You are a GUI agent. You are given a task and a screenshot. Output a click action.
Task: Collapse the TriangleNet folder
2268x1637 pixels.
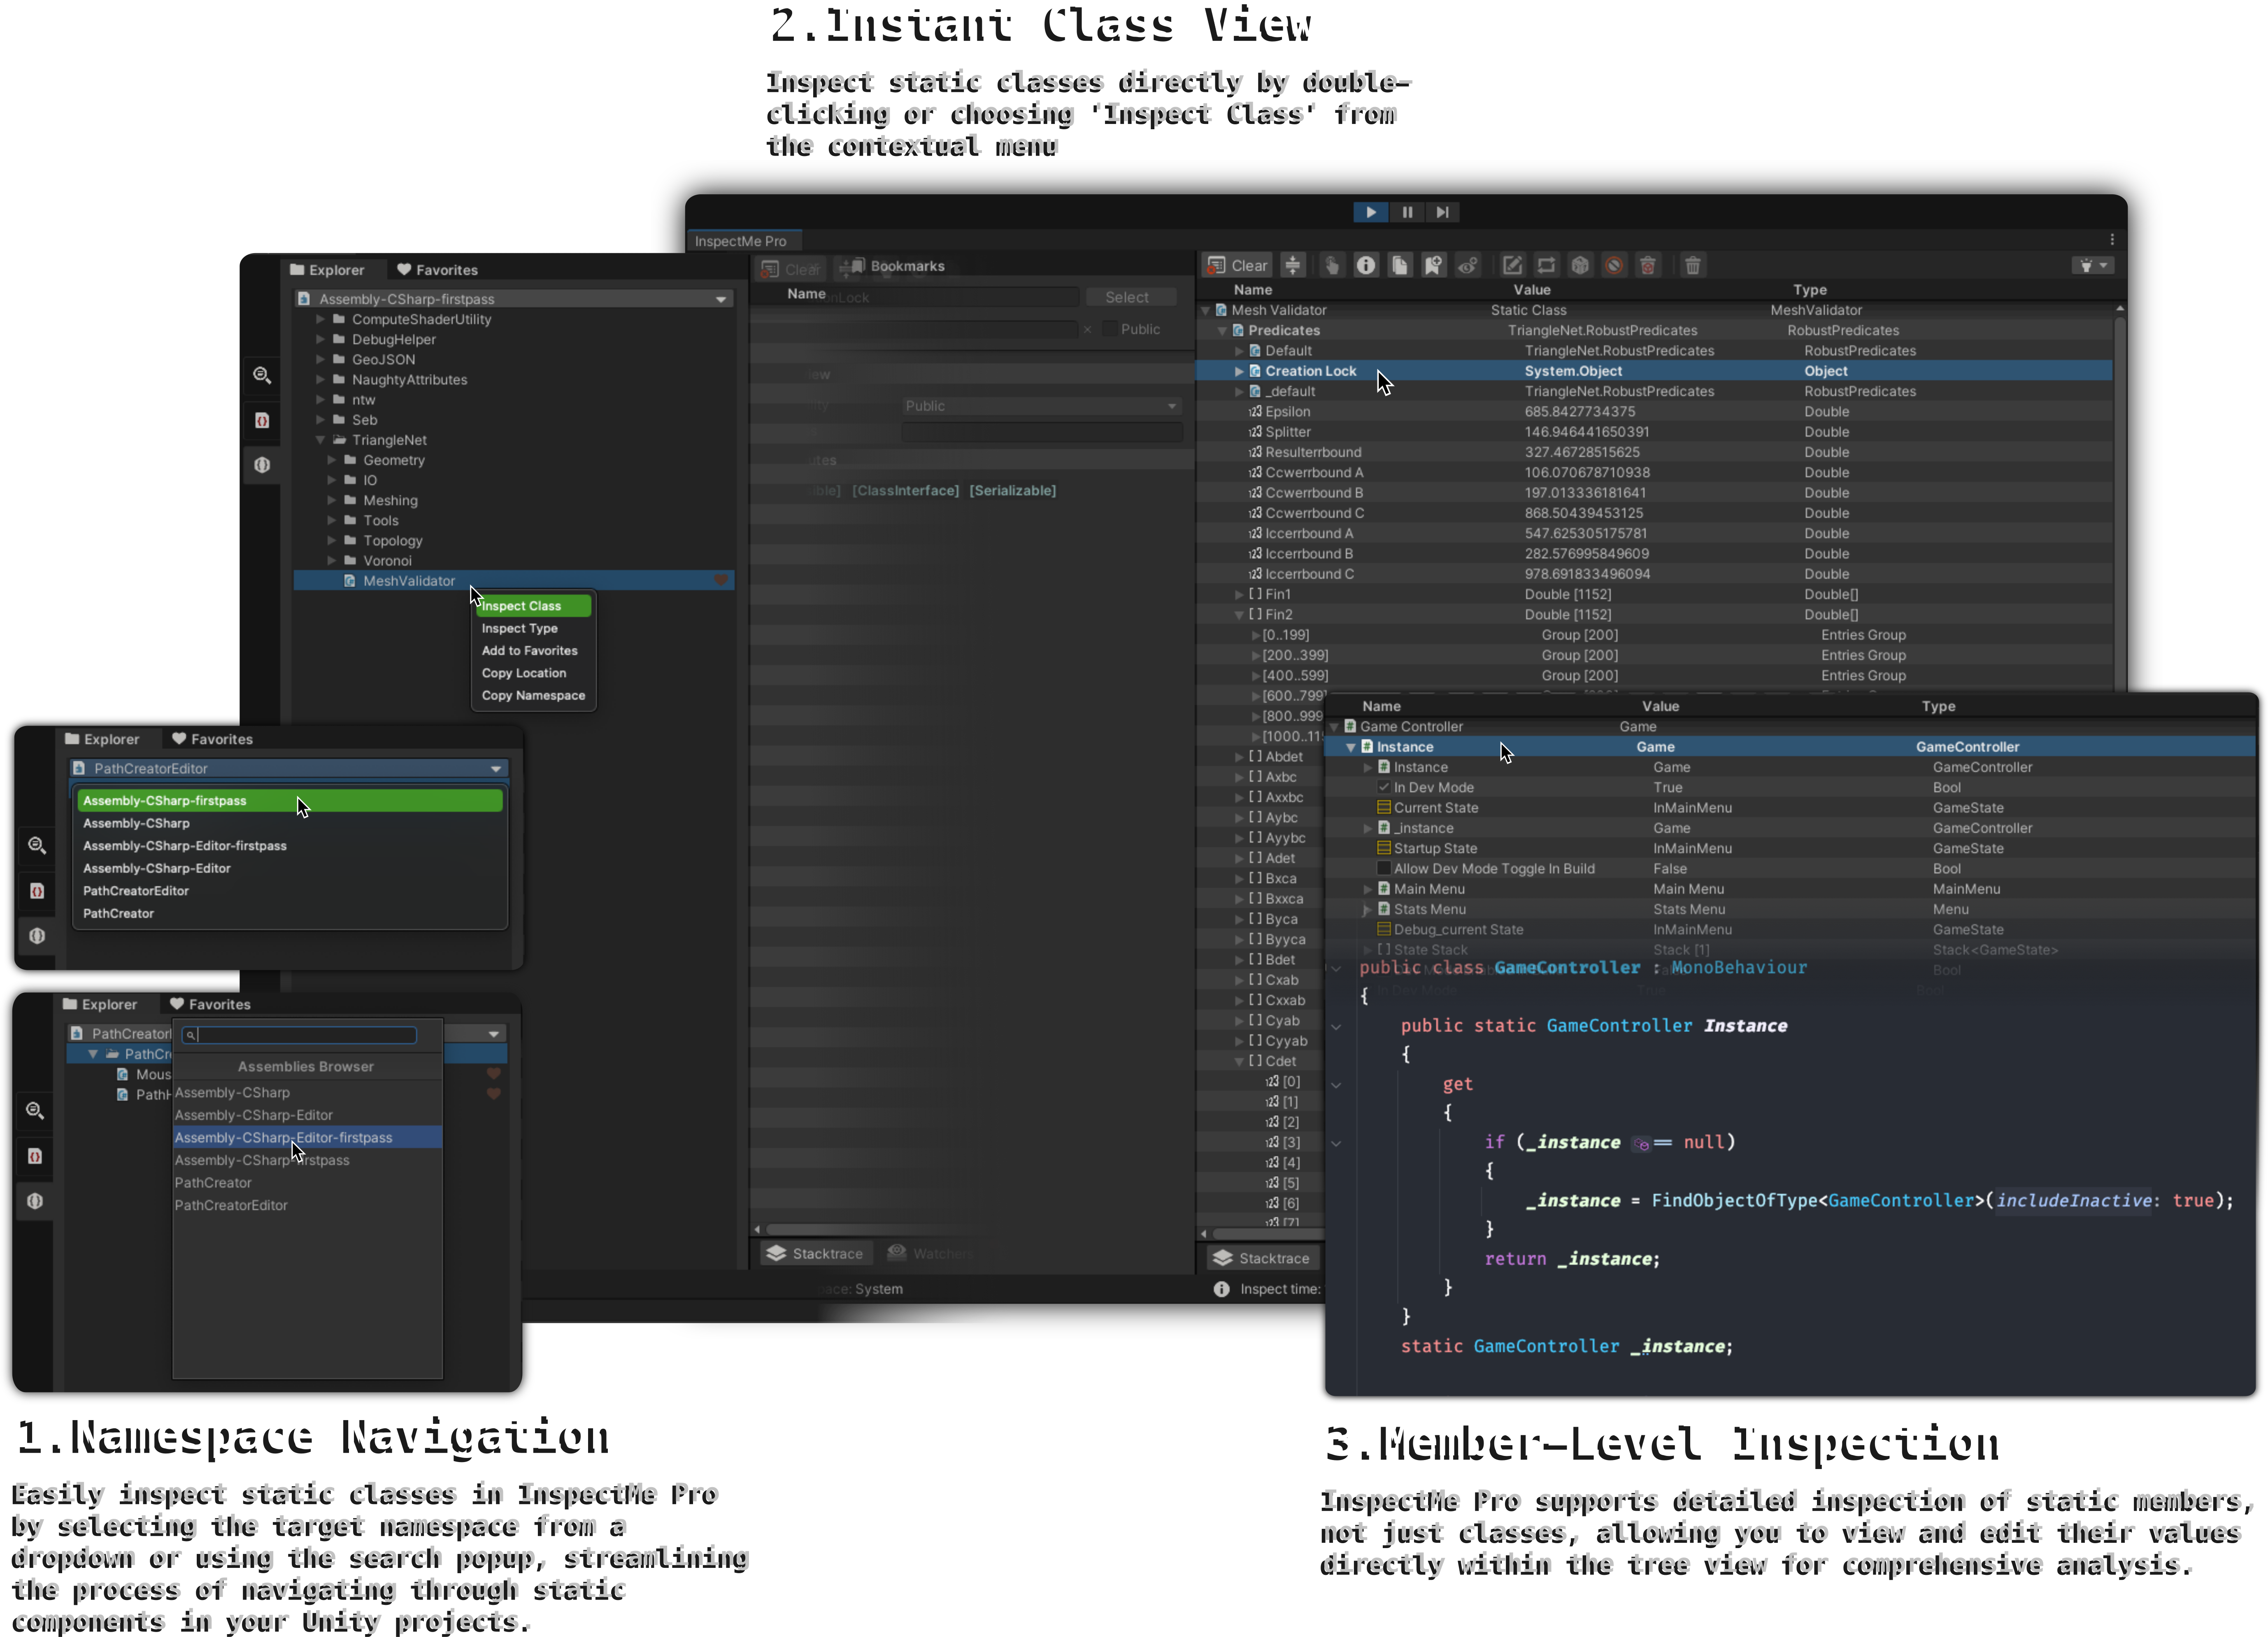tap(321, 440)
